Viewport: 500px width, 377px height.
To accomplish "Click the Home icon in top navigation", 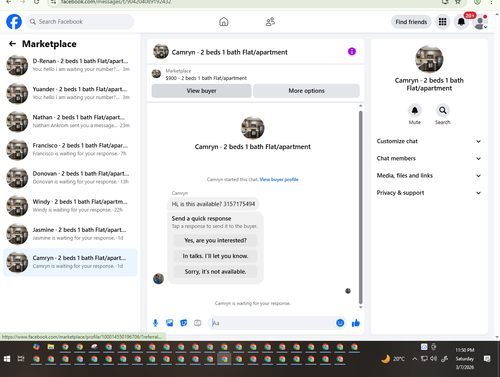I will 224,22.
